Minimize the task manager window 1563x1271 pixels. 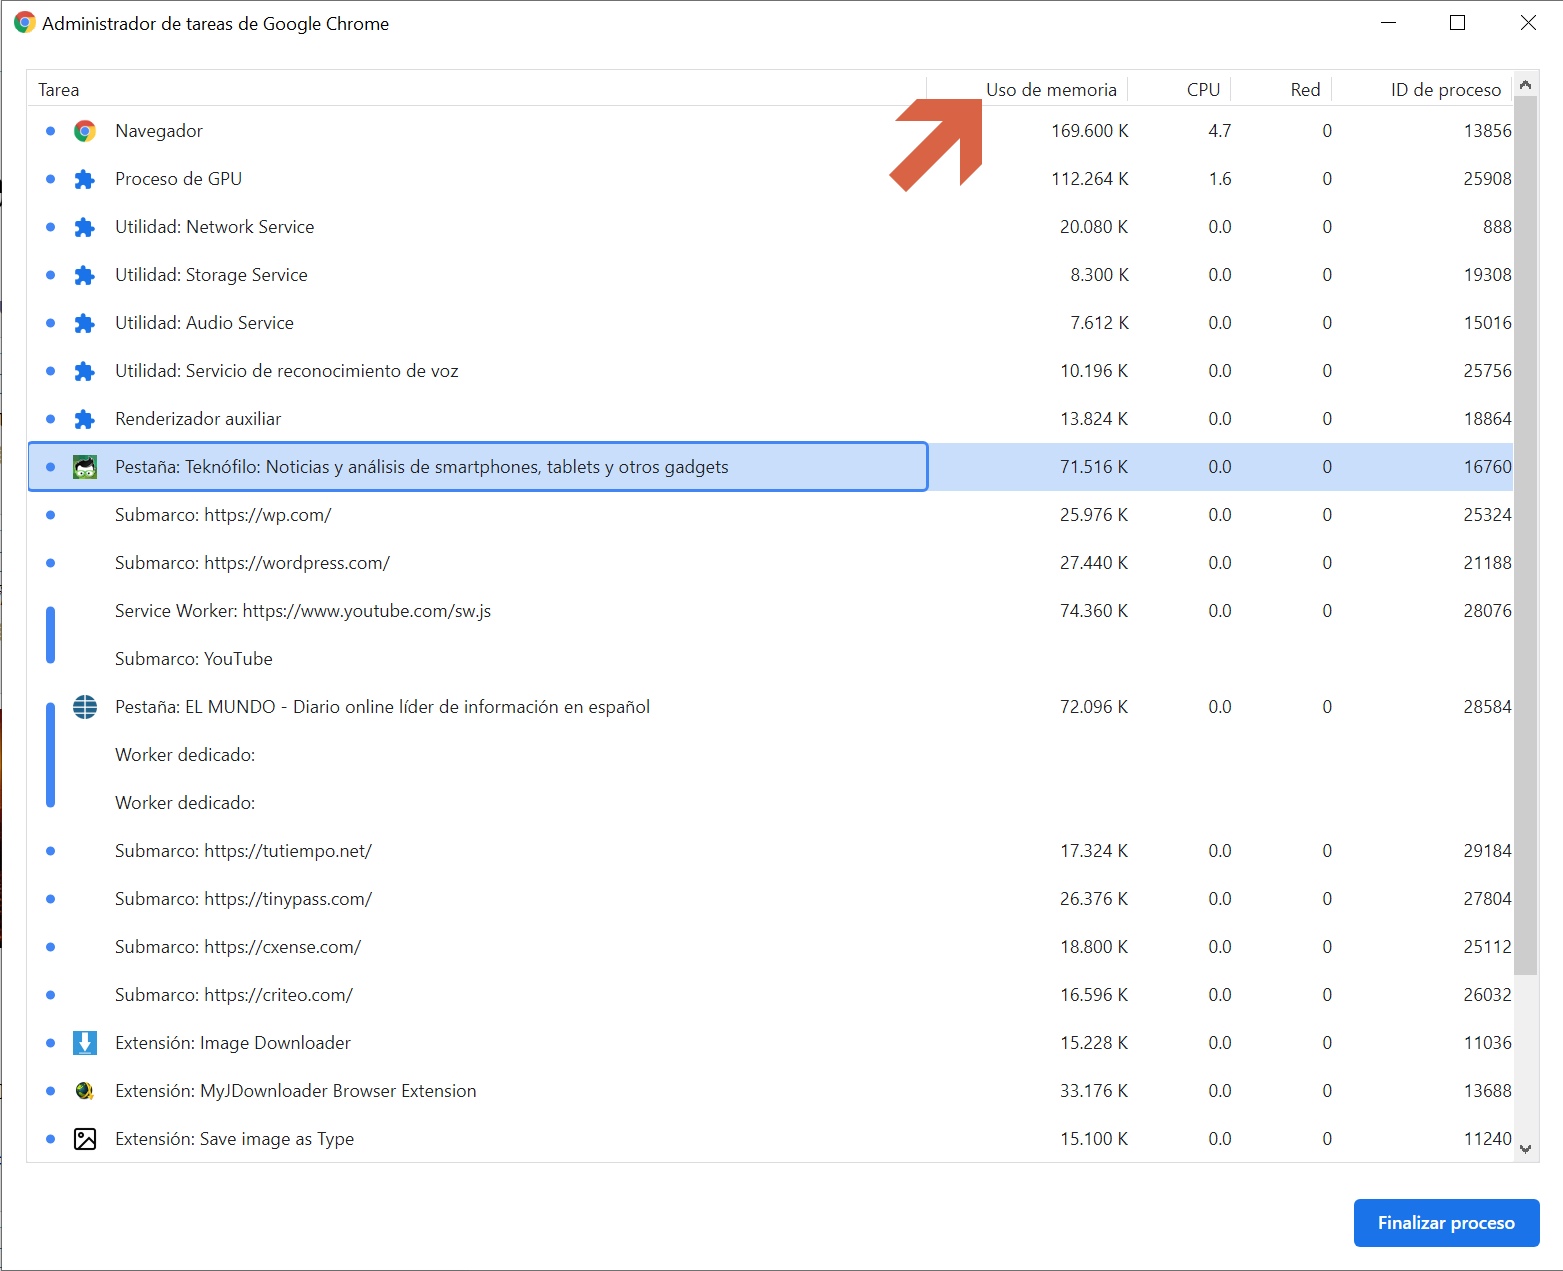point(1388,23)
